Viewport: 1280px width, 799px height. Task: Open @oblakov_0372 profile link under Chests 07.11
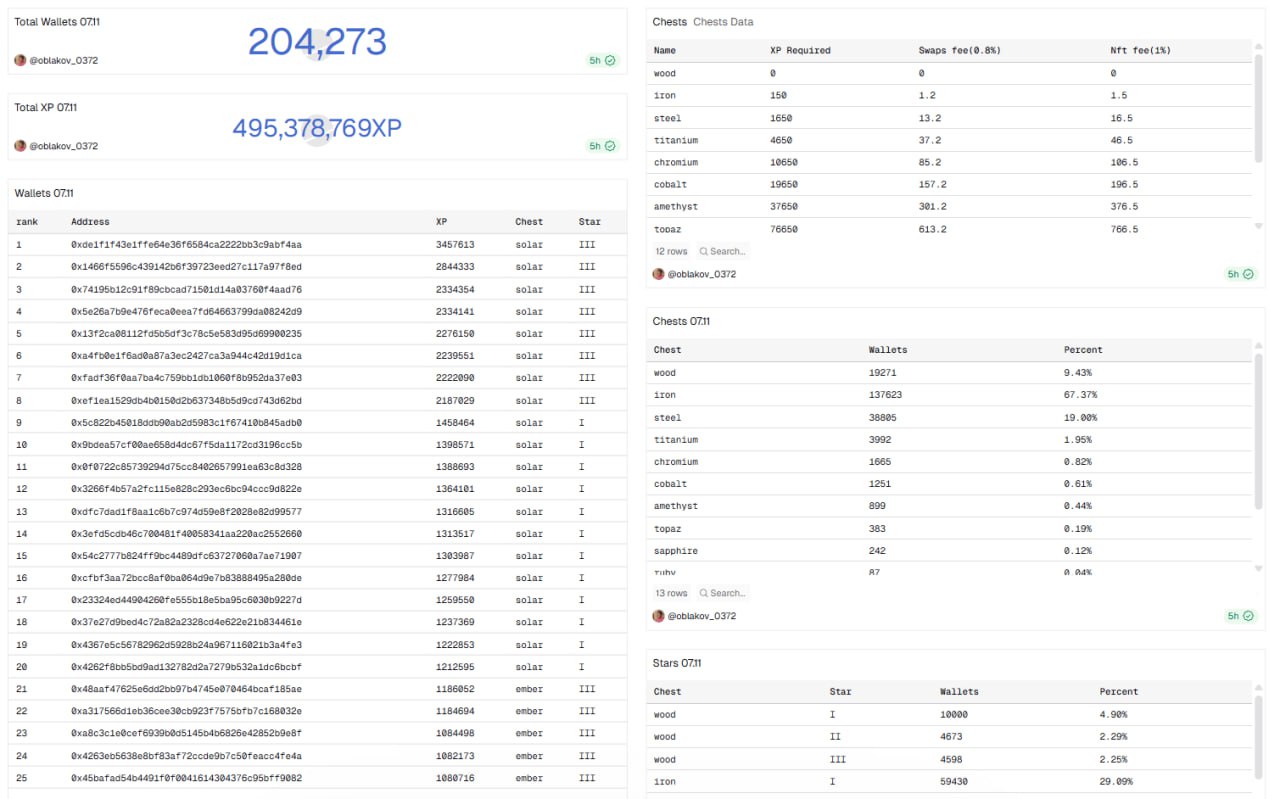(701, 616)
